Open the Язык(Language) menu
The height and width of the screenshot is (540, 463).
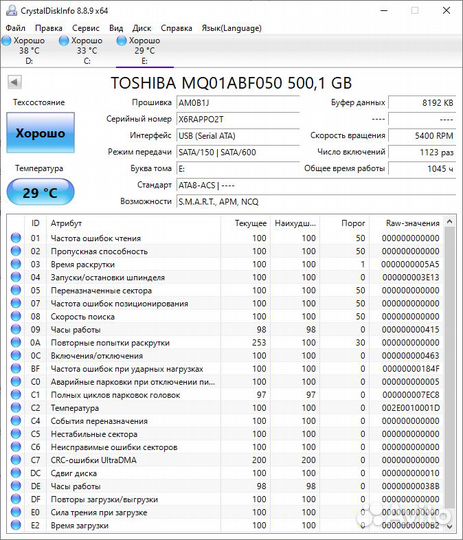231,28
